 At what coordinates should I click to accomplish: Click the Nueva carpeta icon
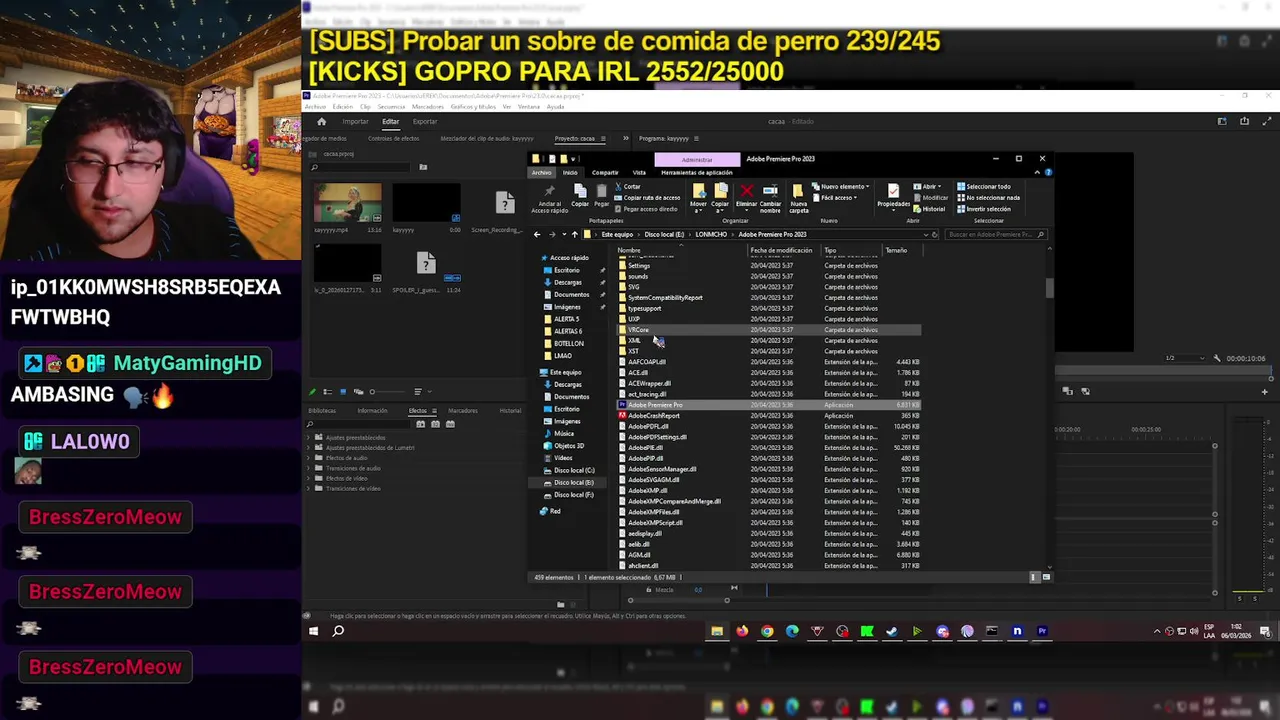[x=798, y=191]
